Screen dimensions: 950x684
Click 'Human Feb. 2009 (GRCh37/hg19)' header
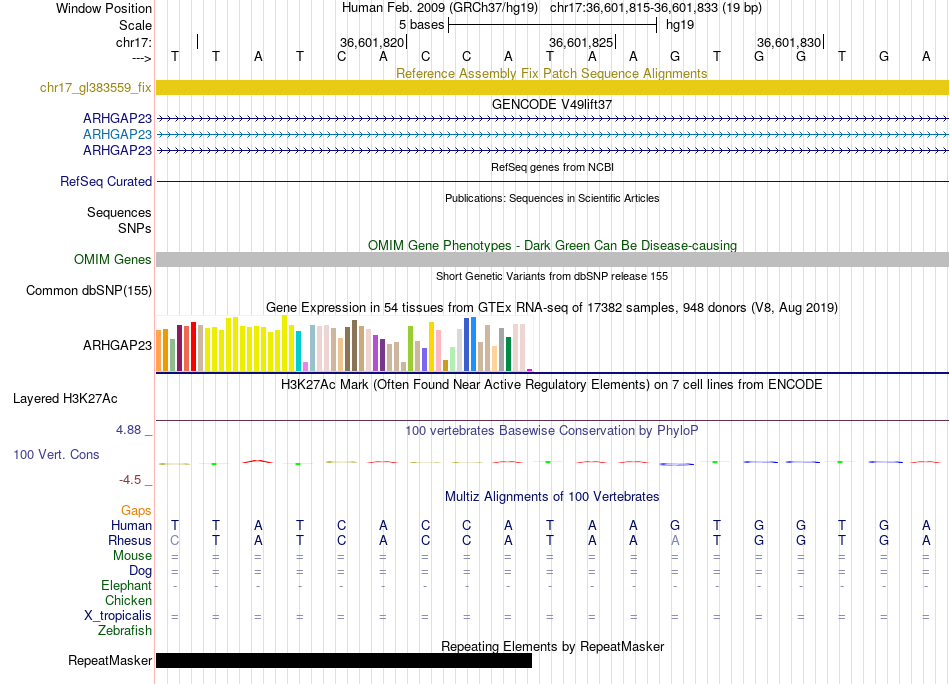coord(440,8)
